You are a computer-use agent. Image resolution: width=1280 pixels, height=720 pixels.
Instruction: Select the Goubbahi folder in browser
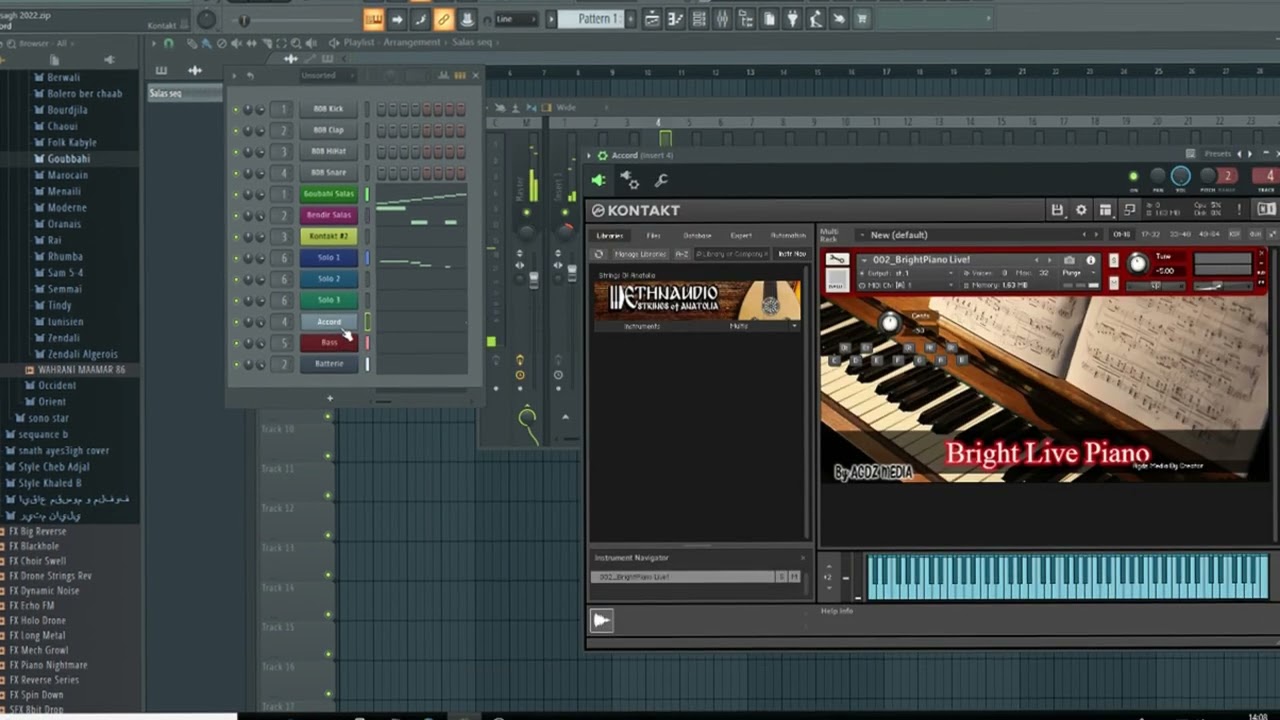tap(68, 159)
